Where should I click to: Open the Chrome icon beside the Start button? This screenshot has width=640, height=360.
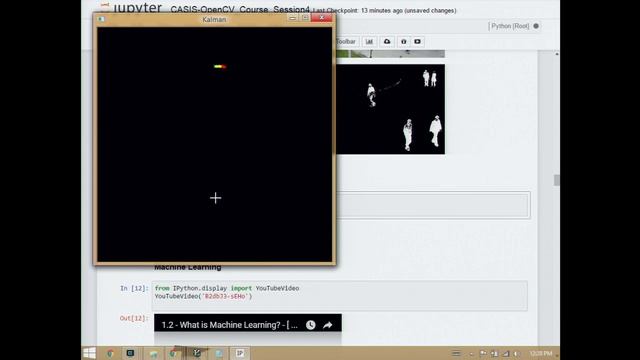click(x=110, y=353)
